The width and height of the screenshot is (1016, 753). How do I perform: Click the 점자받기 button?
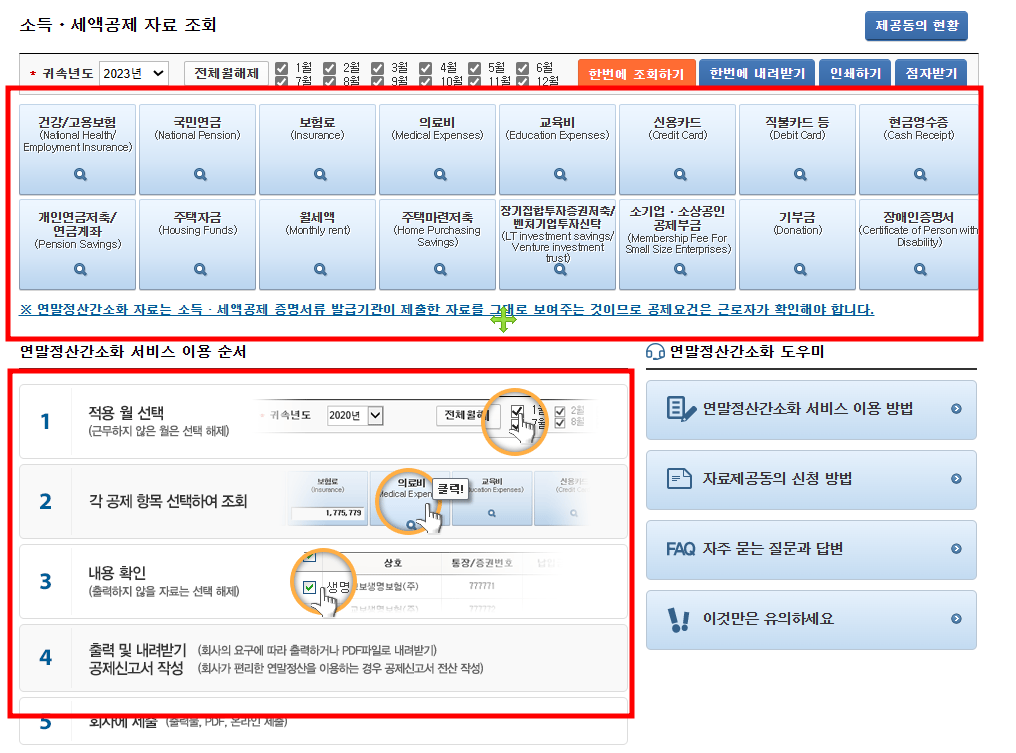coord(931,73)
